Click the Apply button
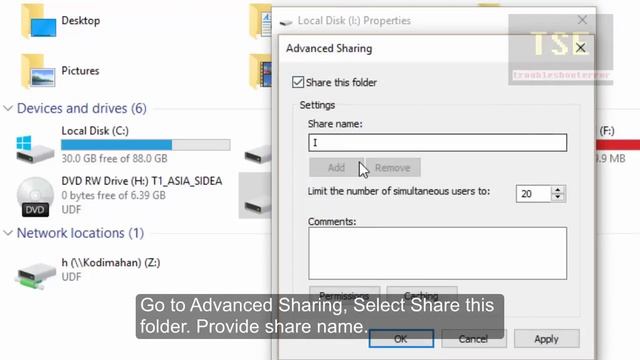Viewport: 640px width, 360px height. (547, 339)
